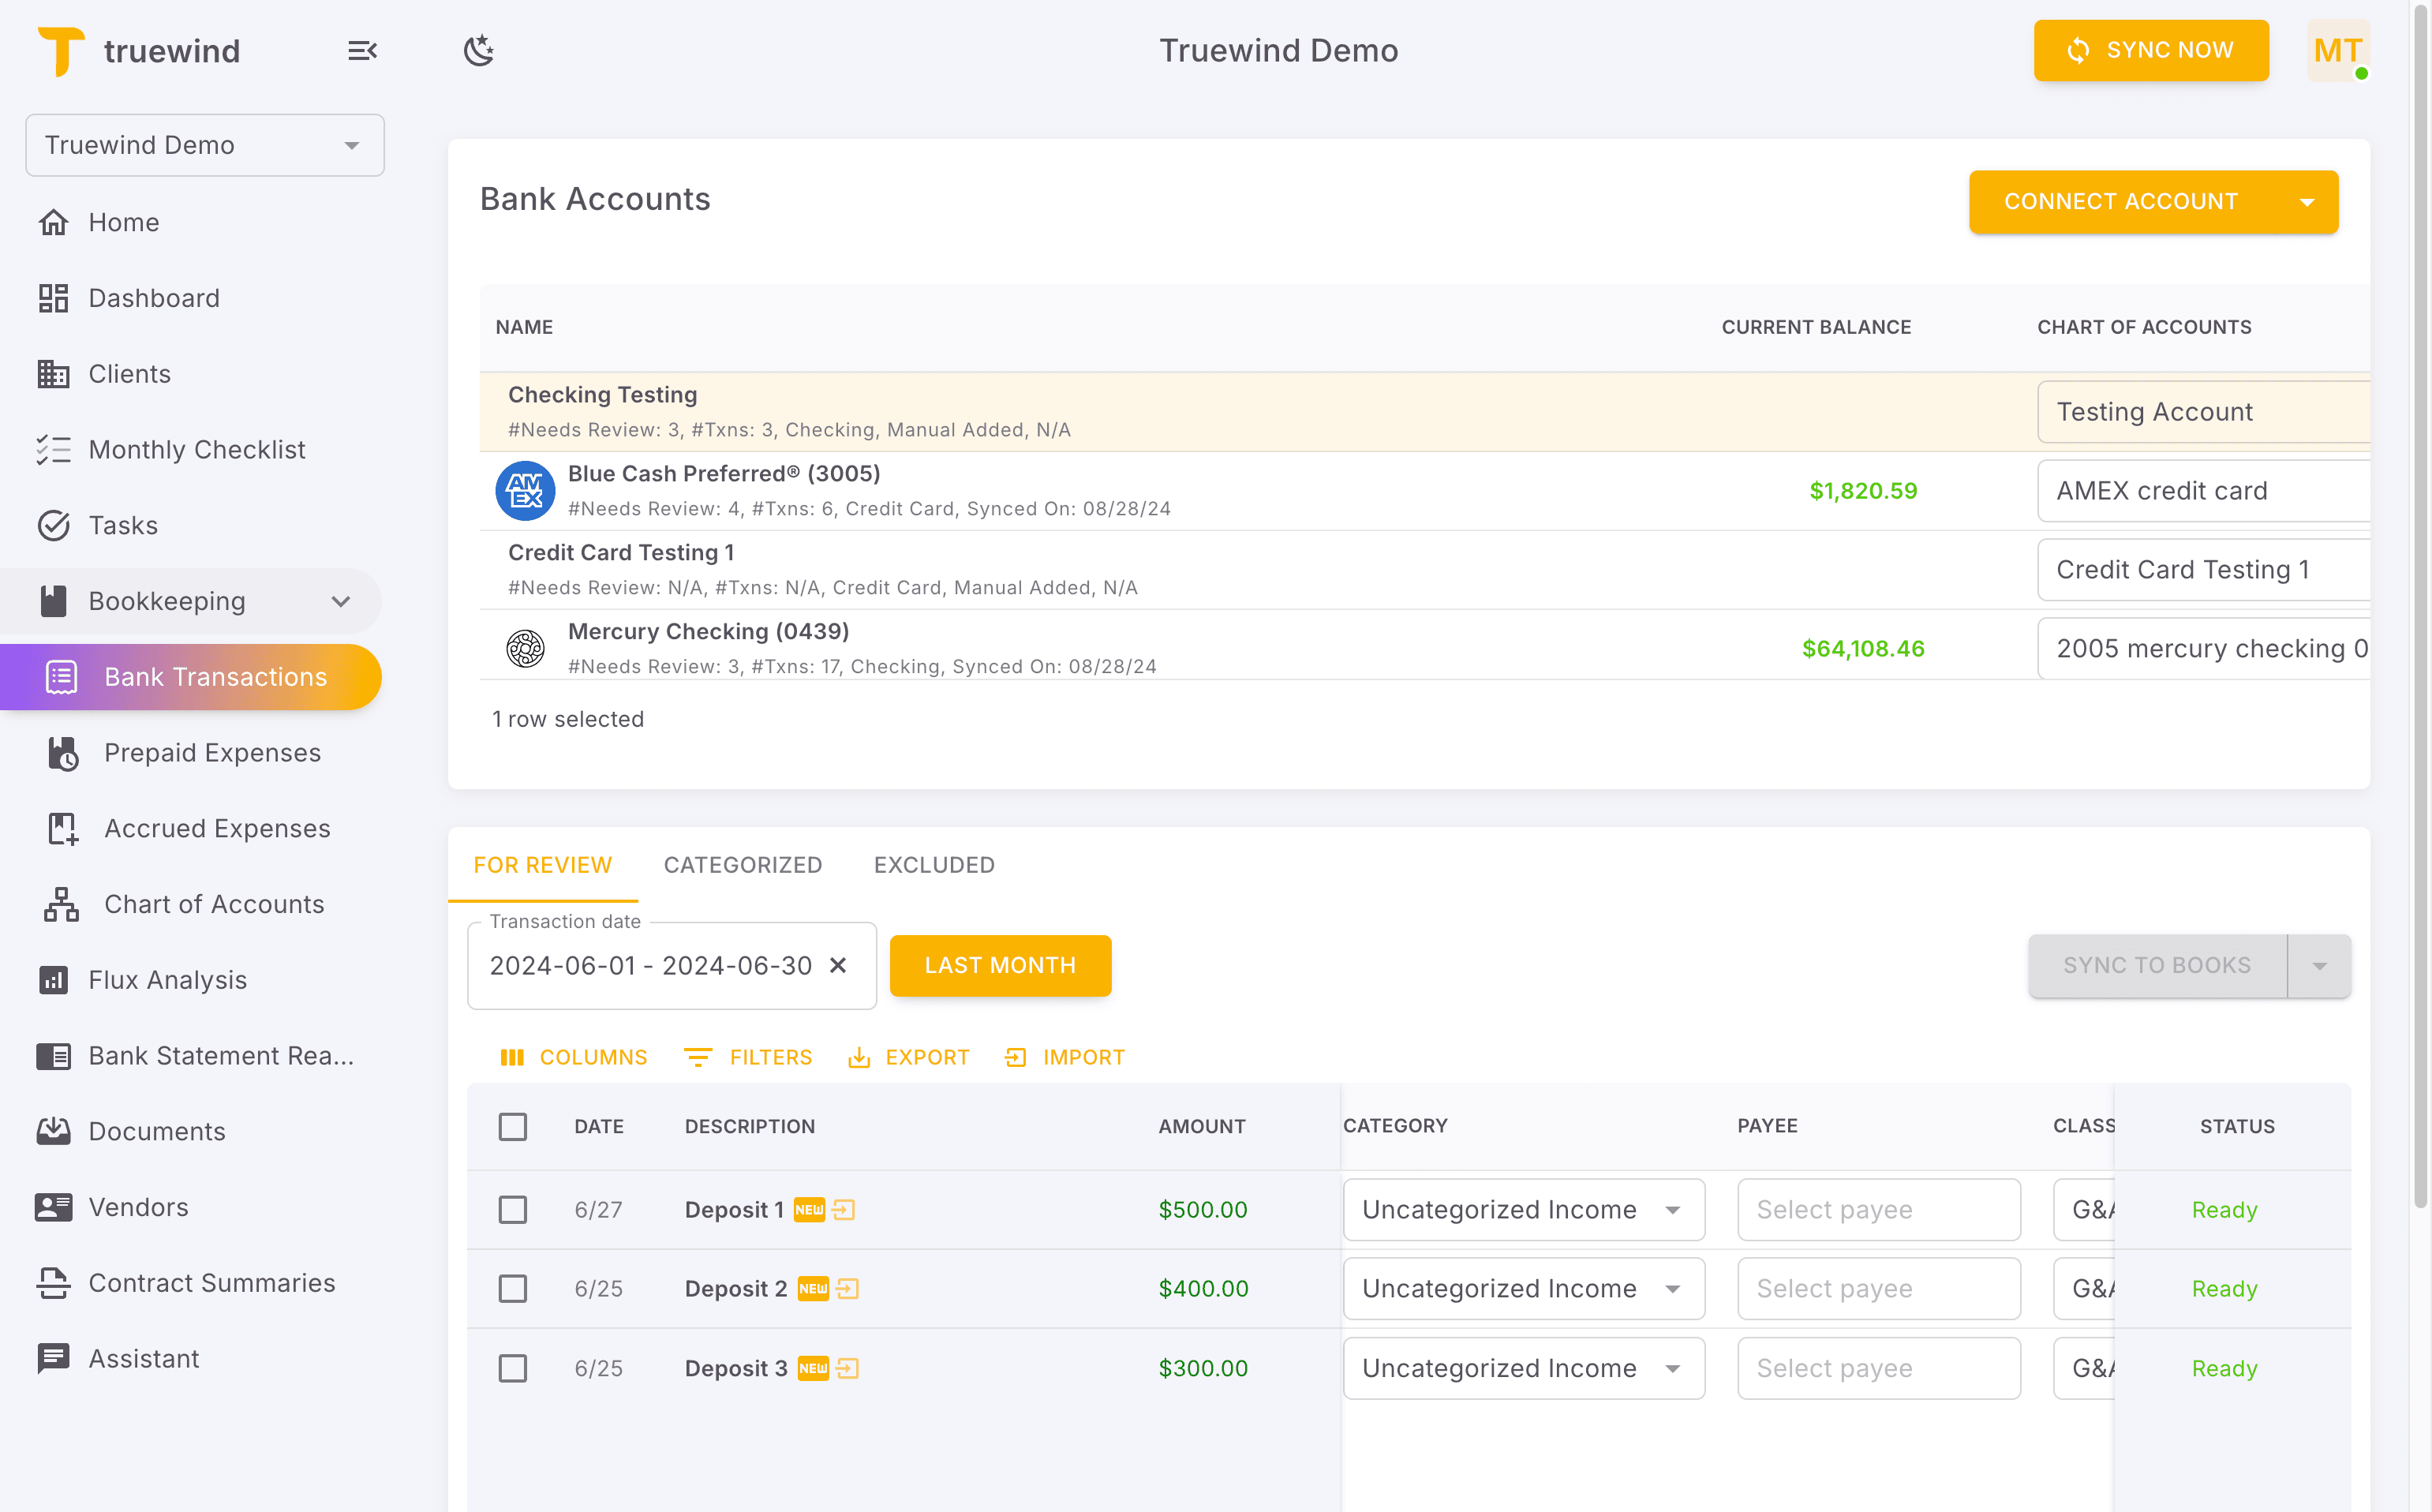Check the select-all transactions checkbox
2432x1512 pixels.
point(513,1126)
